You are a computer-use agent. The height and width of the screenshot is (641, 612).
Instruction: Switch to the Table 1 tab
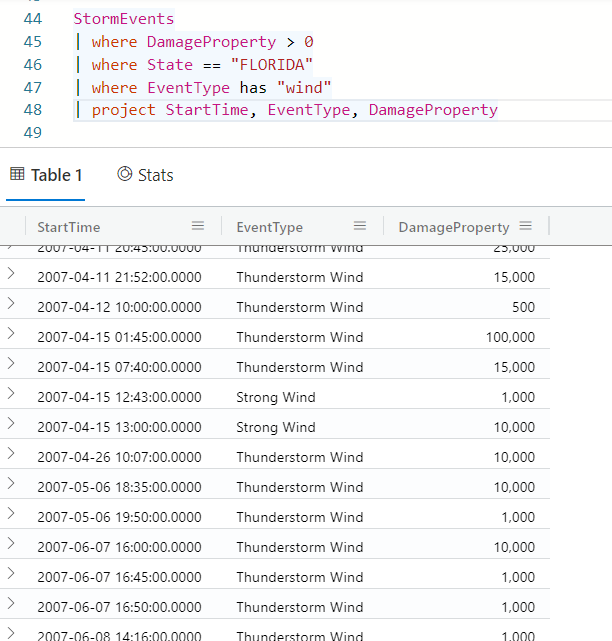click(46, 175)
